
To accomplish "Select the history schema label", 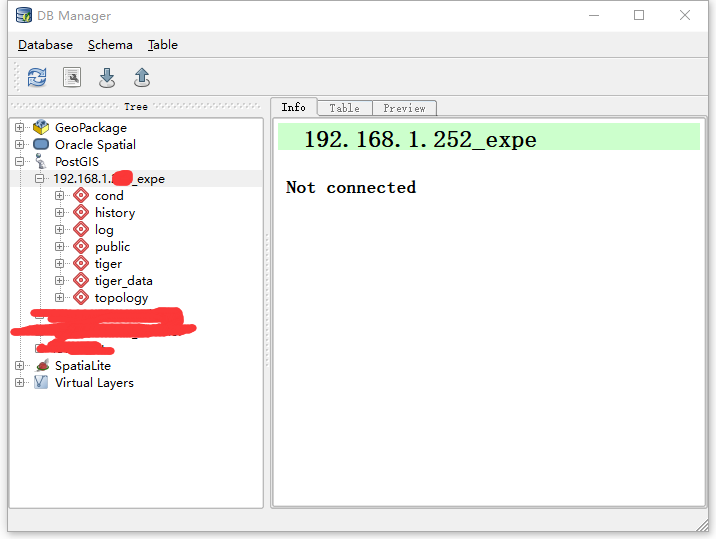I will [x=115, y=213].
